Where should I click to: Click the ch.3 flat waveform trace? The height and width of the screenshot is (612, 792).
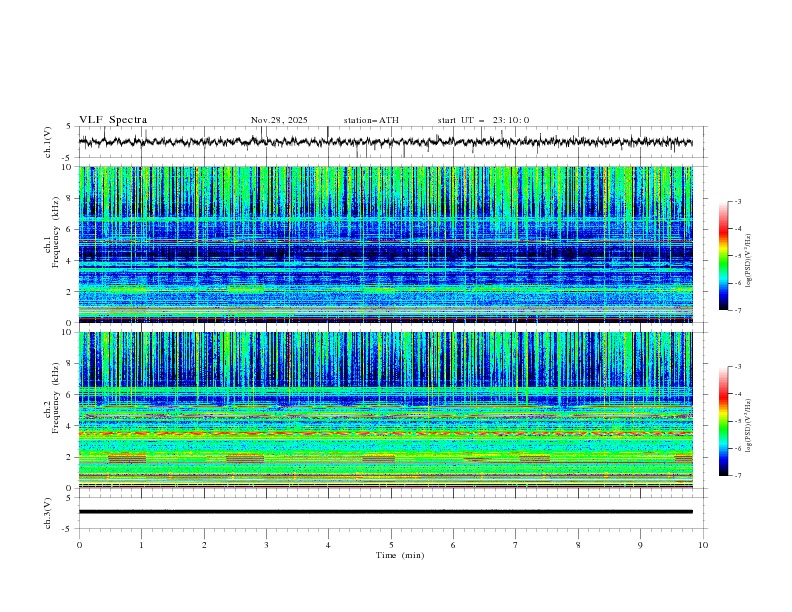click(386, 512)
